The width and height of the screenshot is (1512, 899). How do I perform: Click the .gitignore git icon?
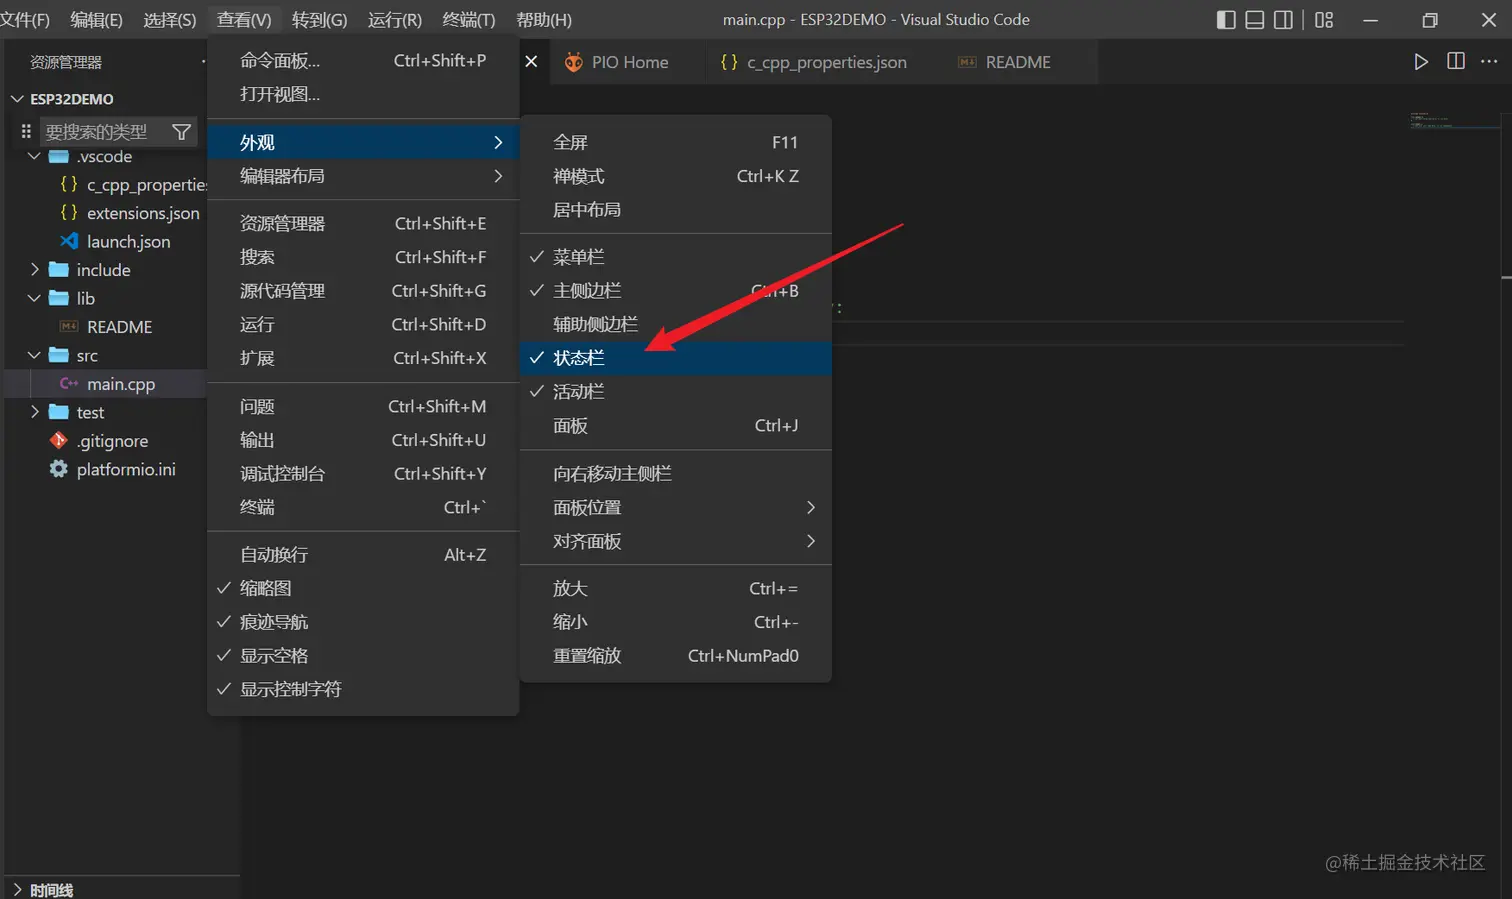(x=59, y=440)
